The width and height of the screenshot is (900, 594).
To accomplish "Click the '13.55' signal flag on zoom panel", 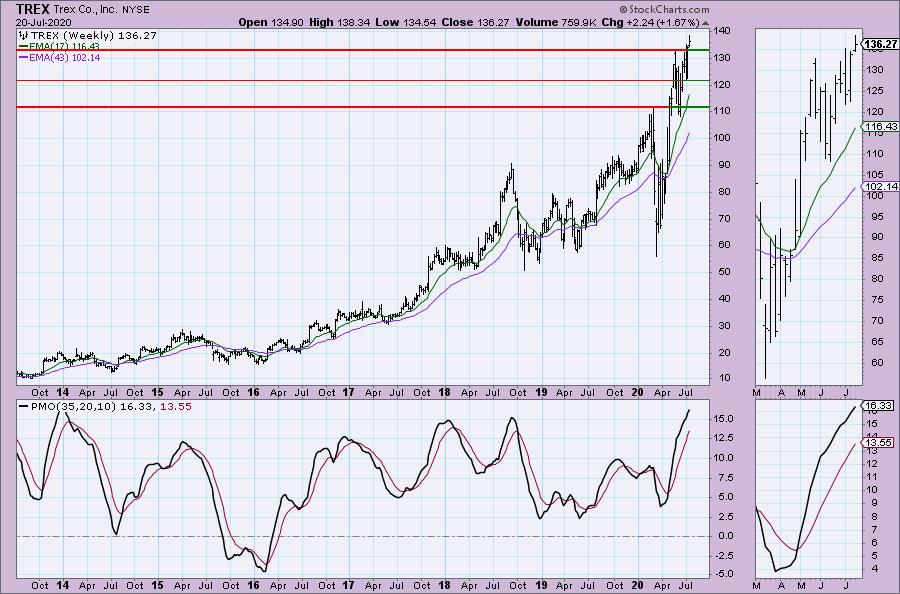I will [879, 442].
